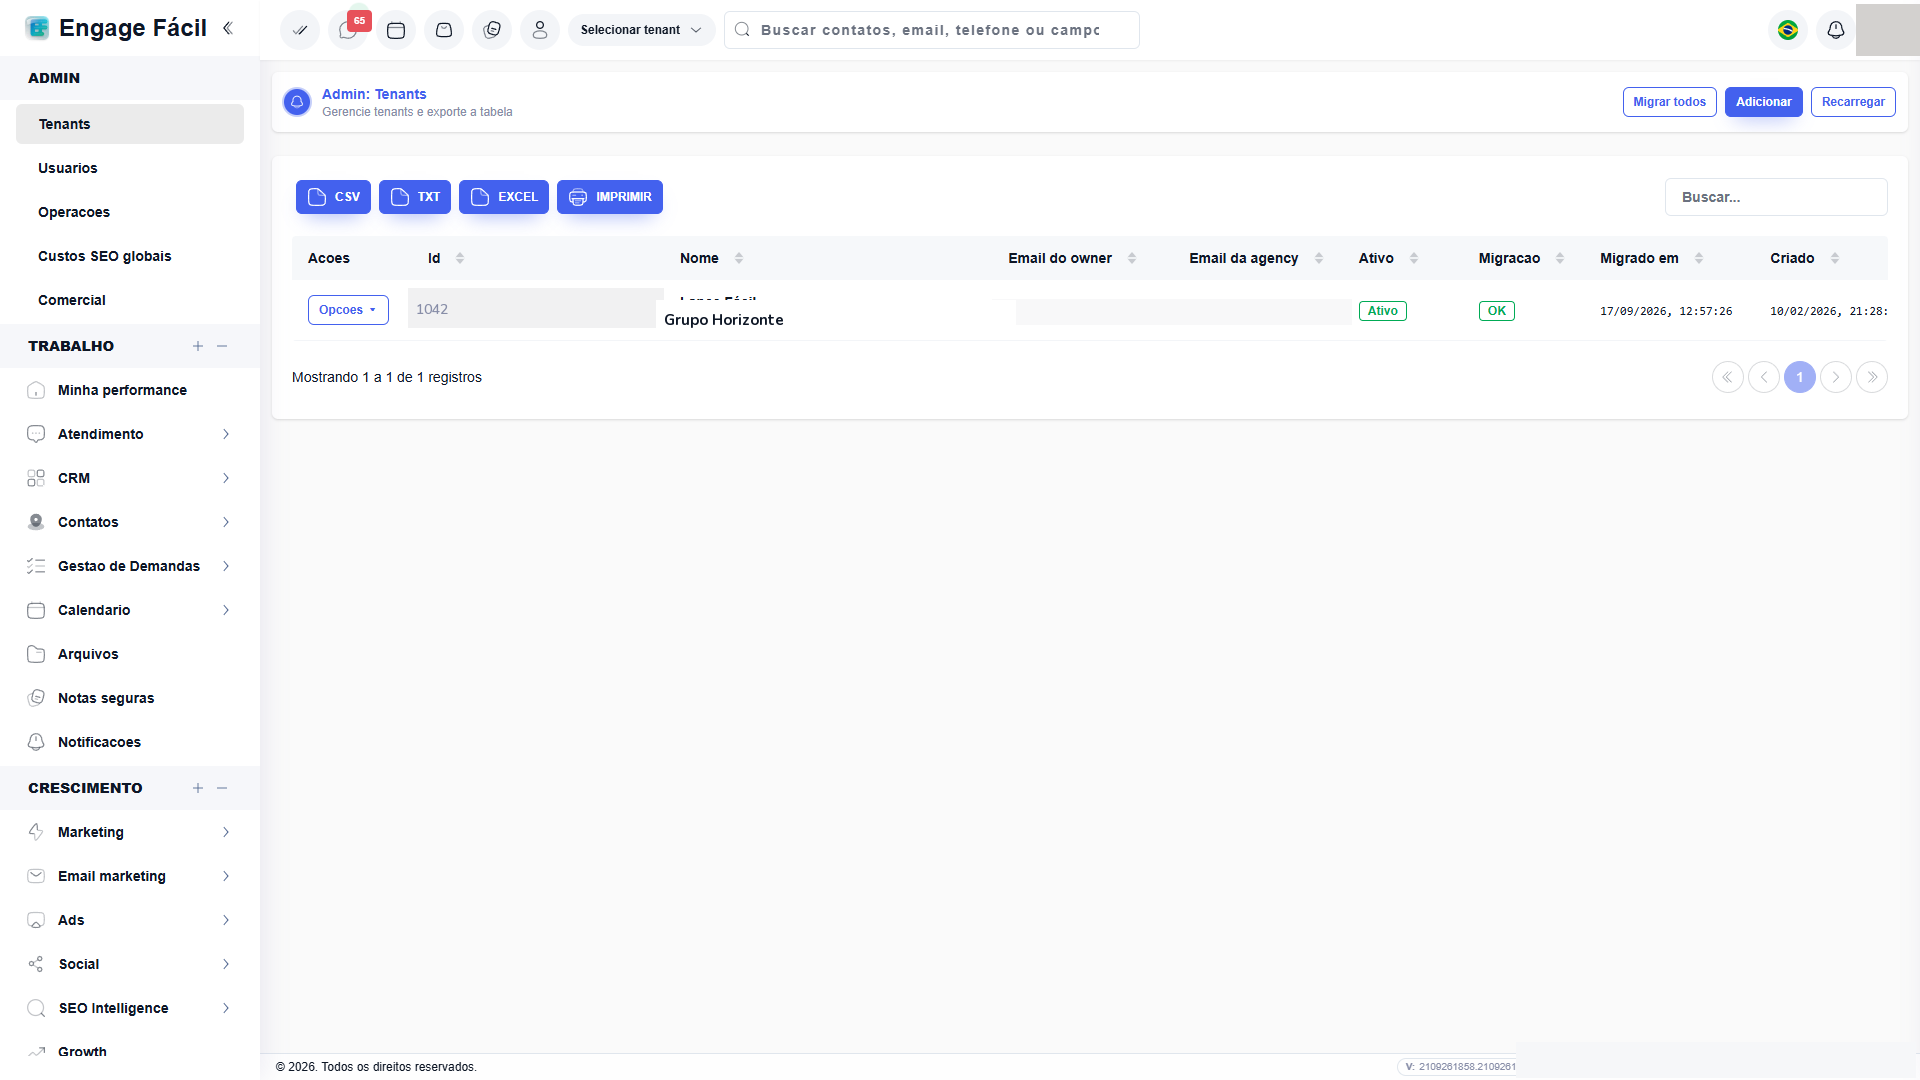Viewport: 1920px width, 1080px height.
Task: Select Usuarios in the admin menu
Action: click(130, 168)
